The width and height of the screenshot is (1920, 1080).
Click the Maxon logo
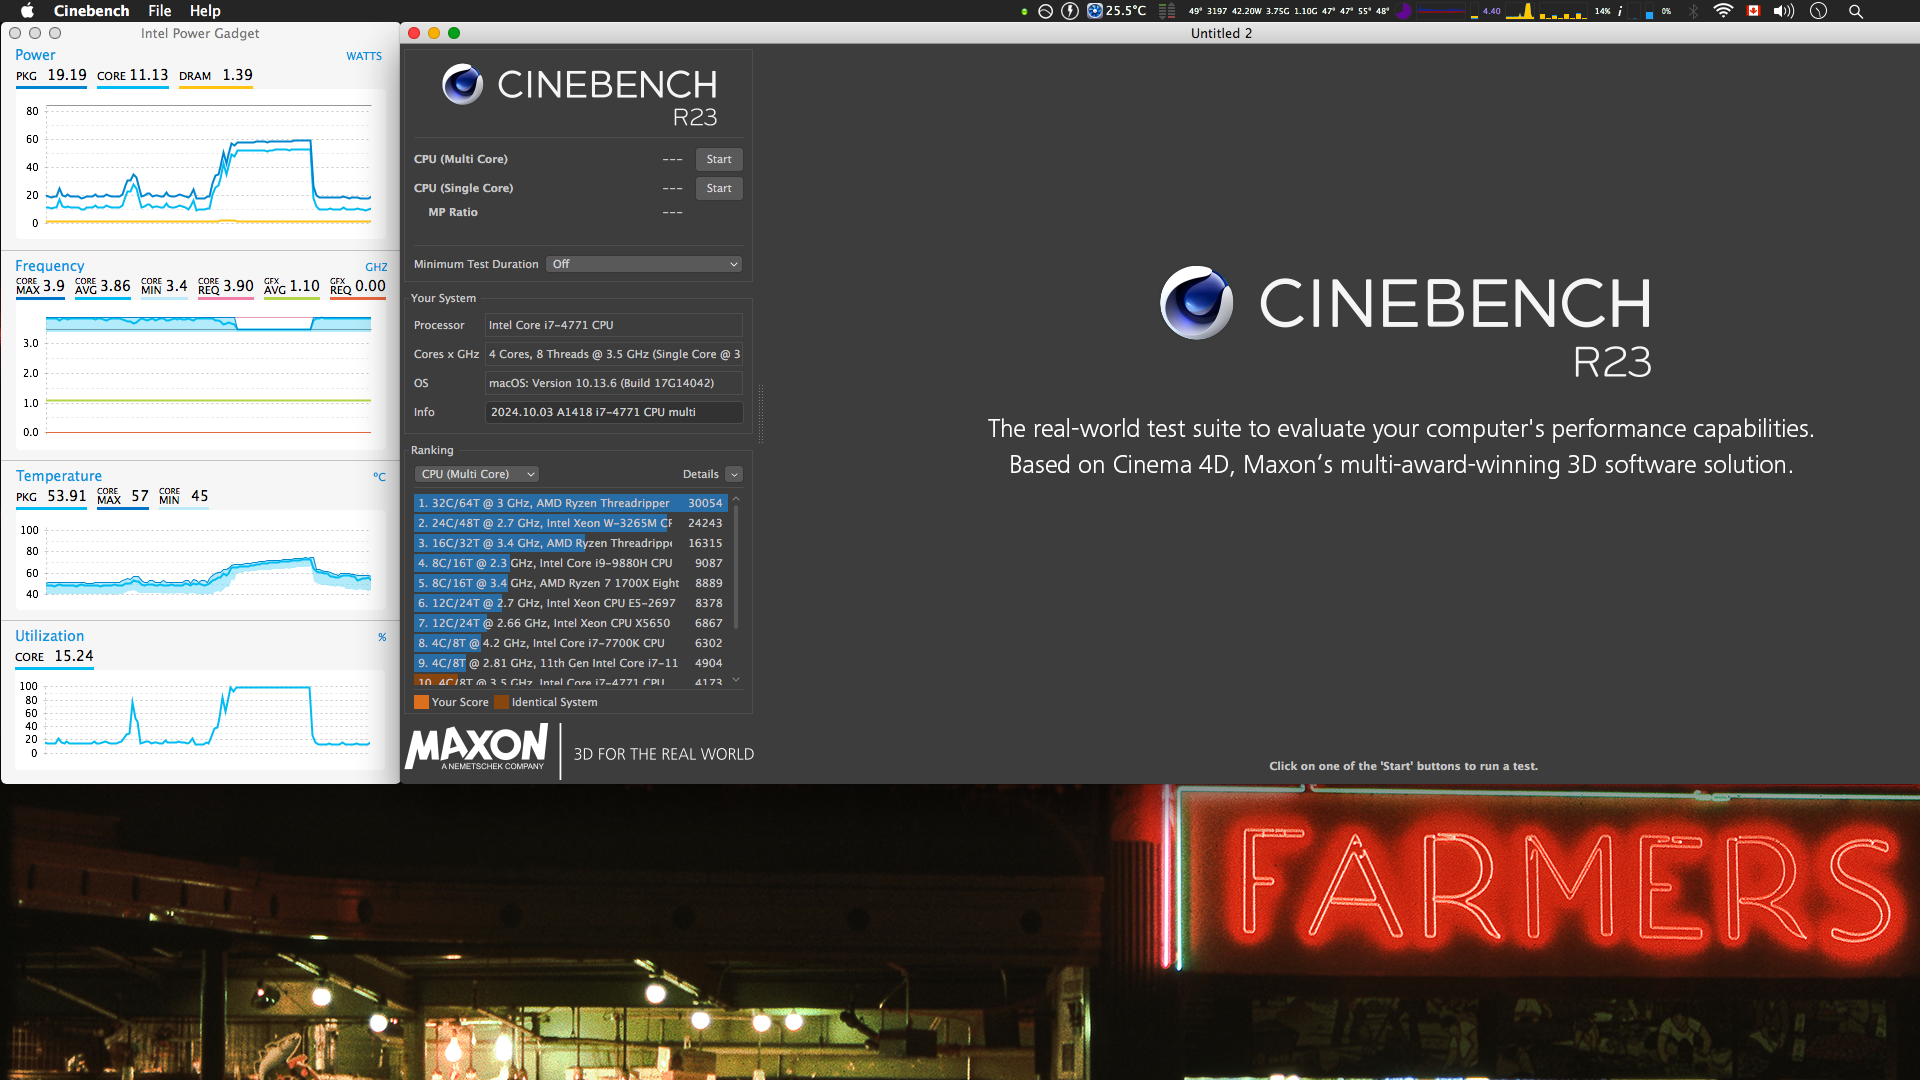[476, 748]
